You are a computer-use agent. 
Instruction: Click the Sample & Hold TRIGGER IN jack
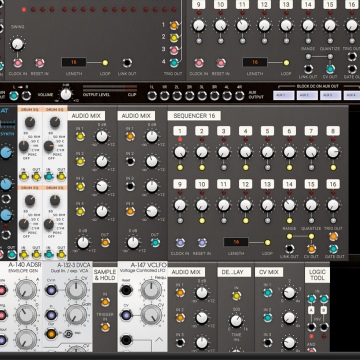click(x=105, y=327)
